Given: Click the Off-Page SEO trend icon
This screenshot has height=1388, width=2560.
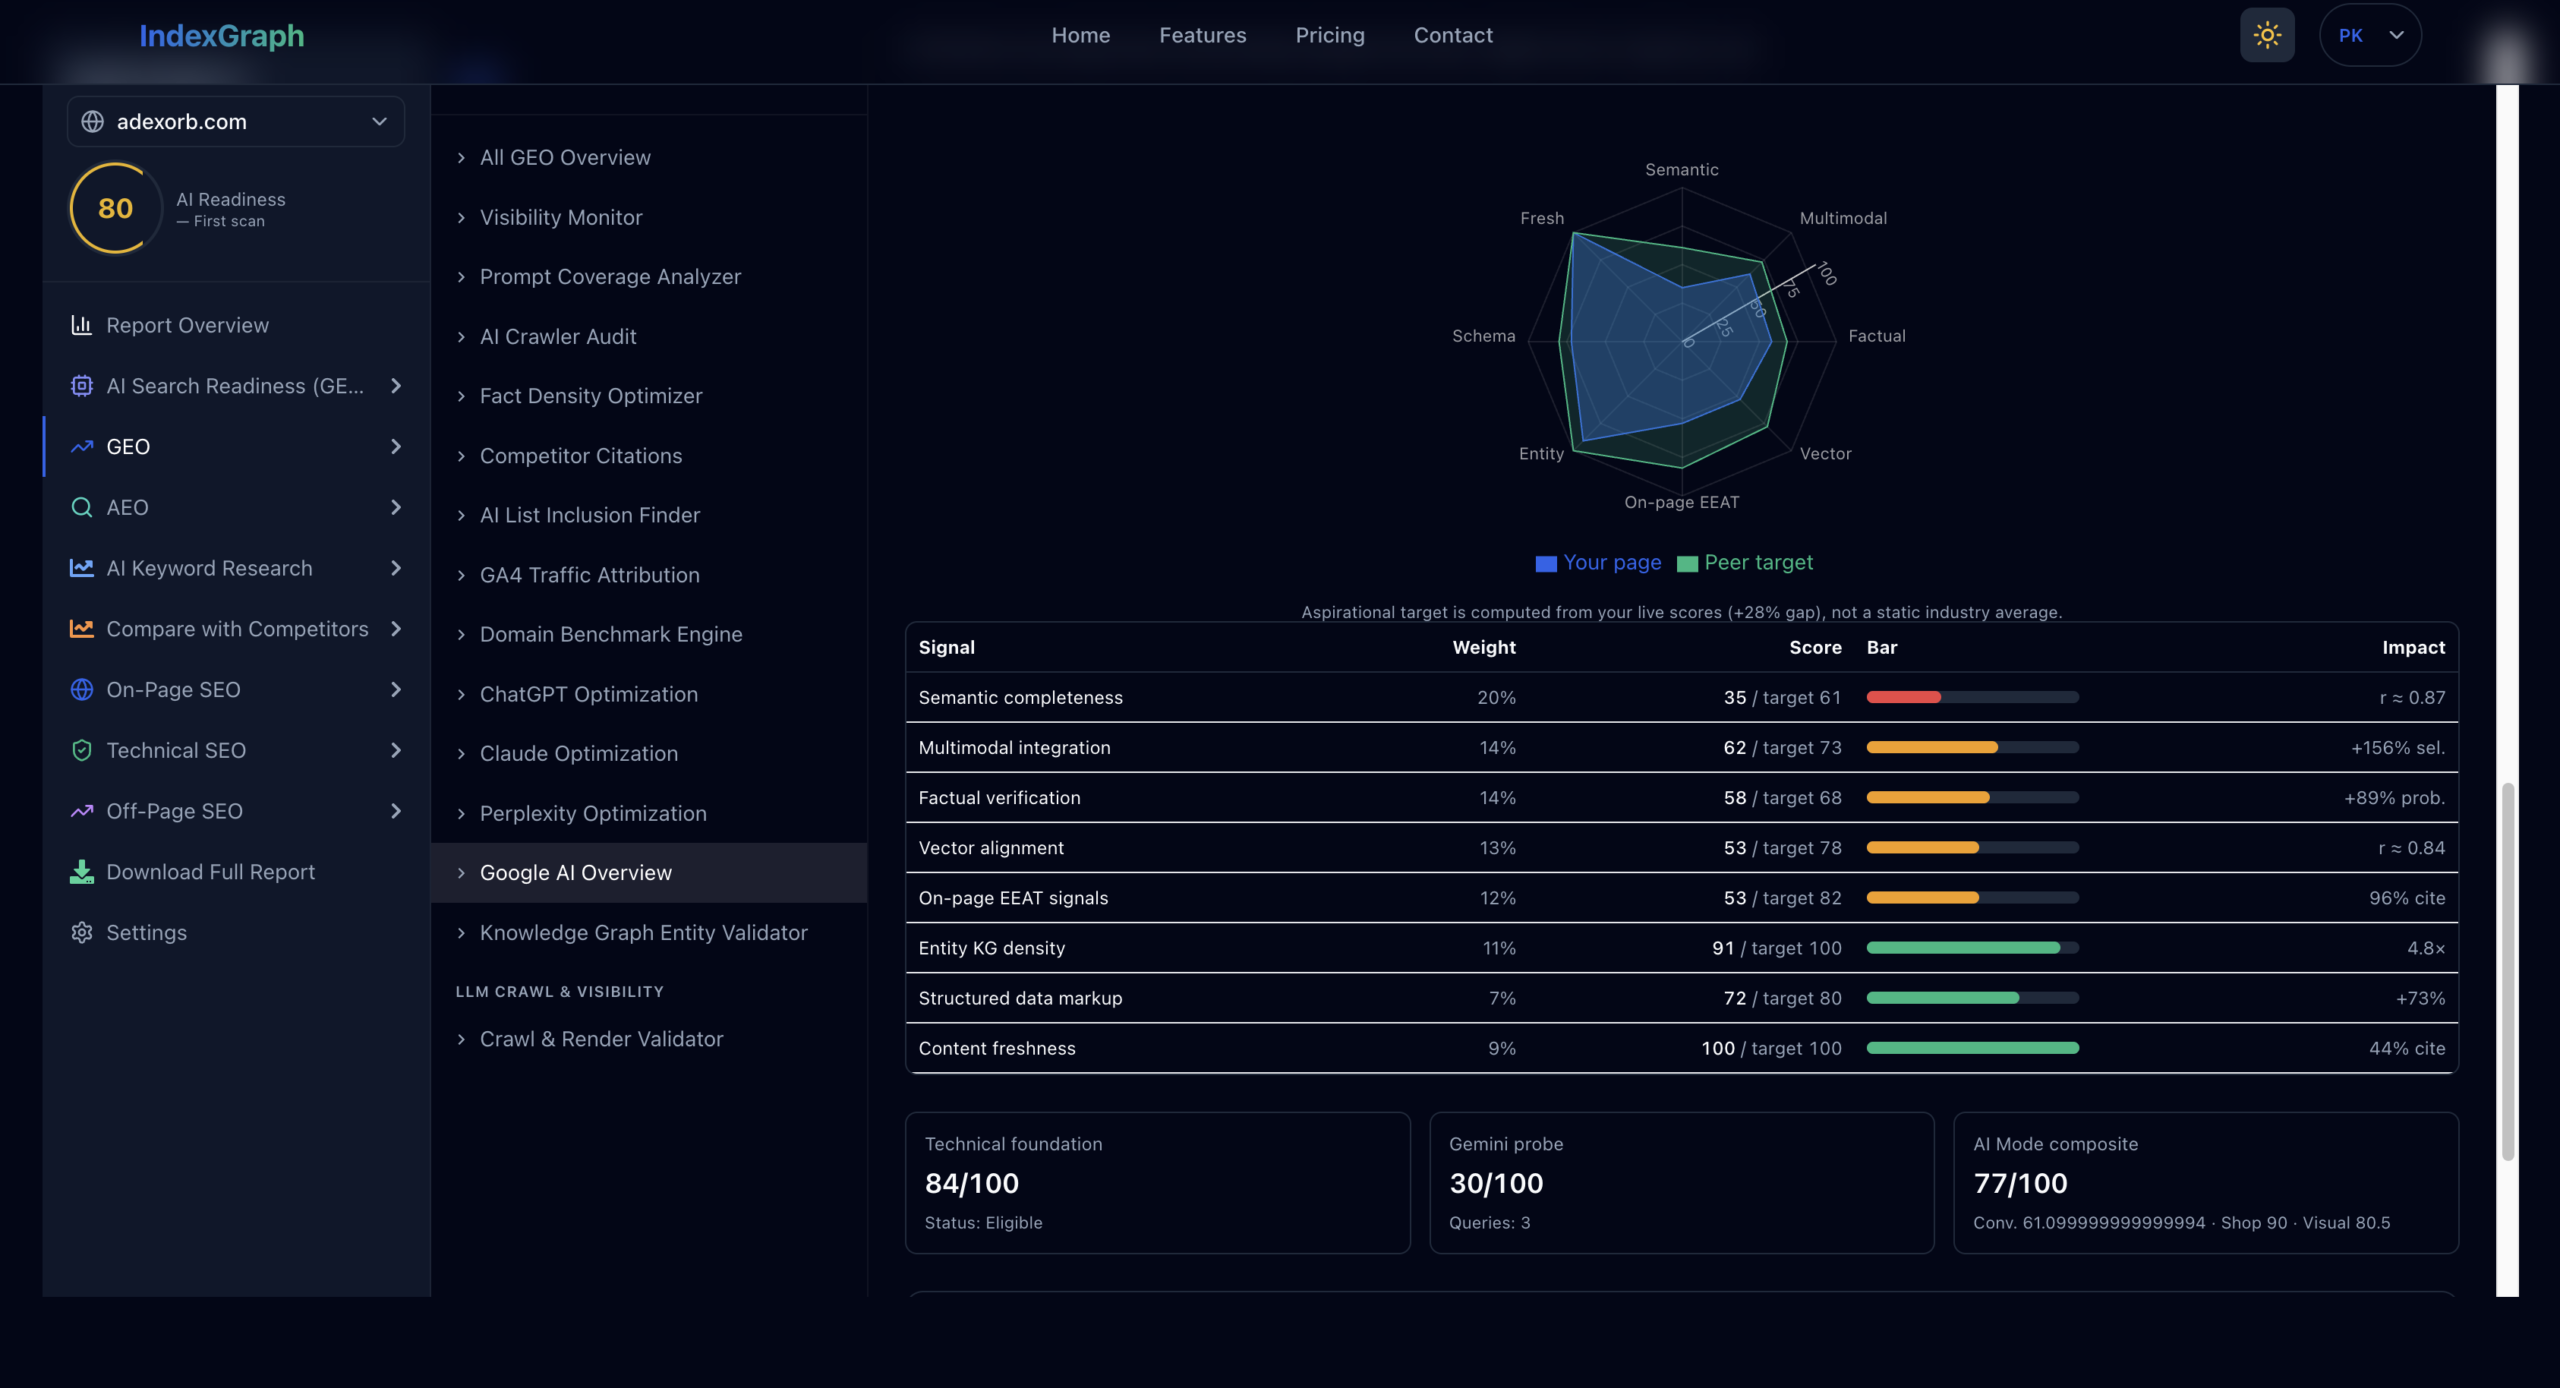Looking at the screenshot, I should 81,811.
